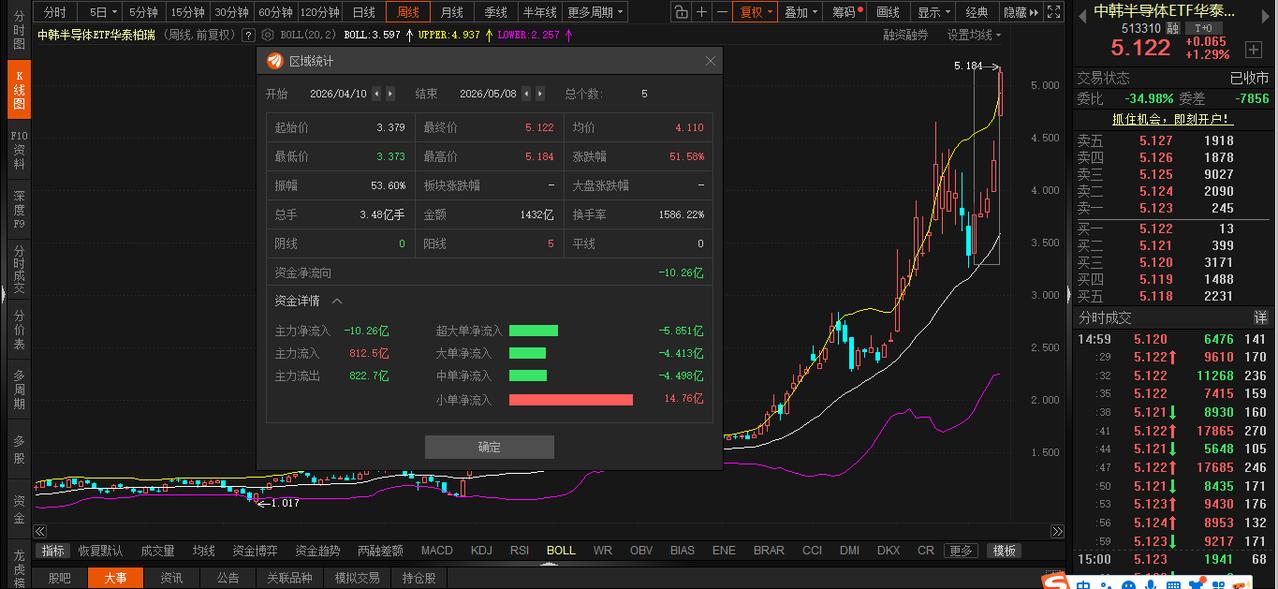Click 恢复默认 in indicator bar

(x=100, y=550)
